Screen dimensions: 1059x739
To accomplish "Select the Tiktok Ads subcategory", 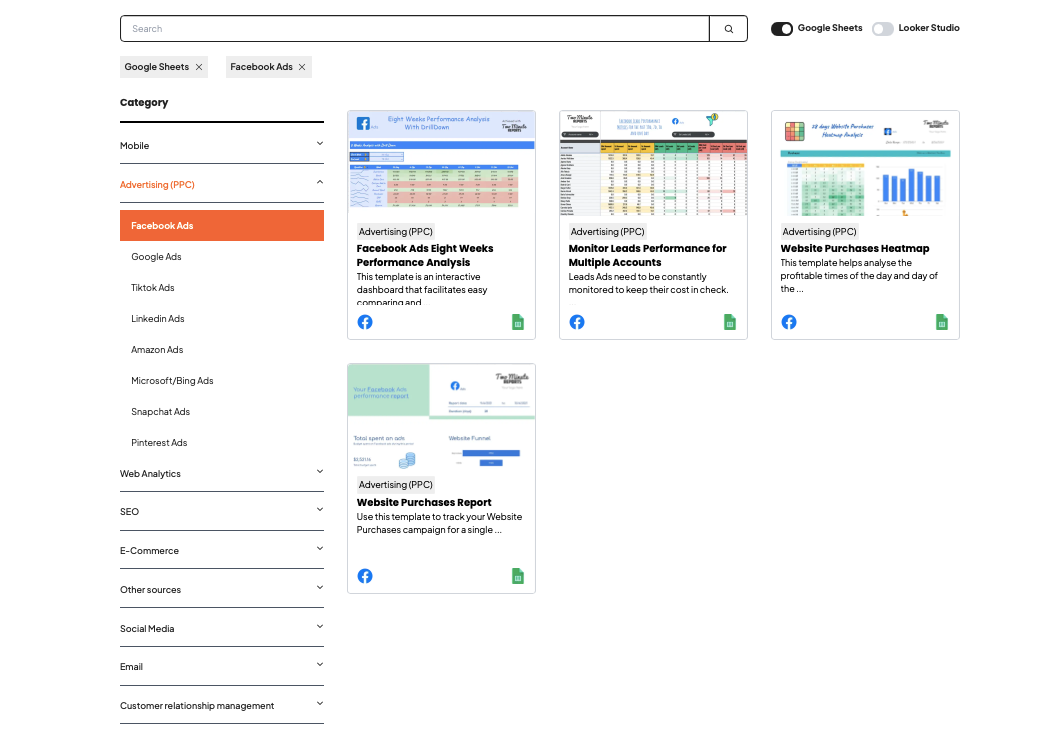I will tap(153, 288).
